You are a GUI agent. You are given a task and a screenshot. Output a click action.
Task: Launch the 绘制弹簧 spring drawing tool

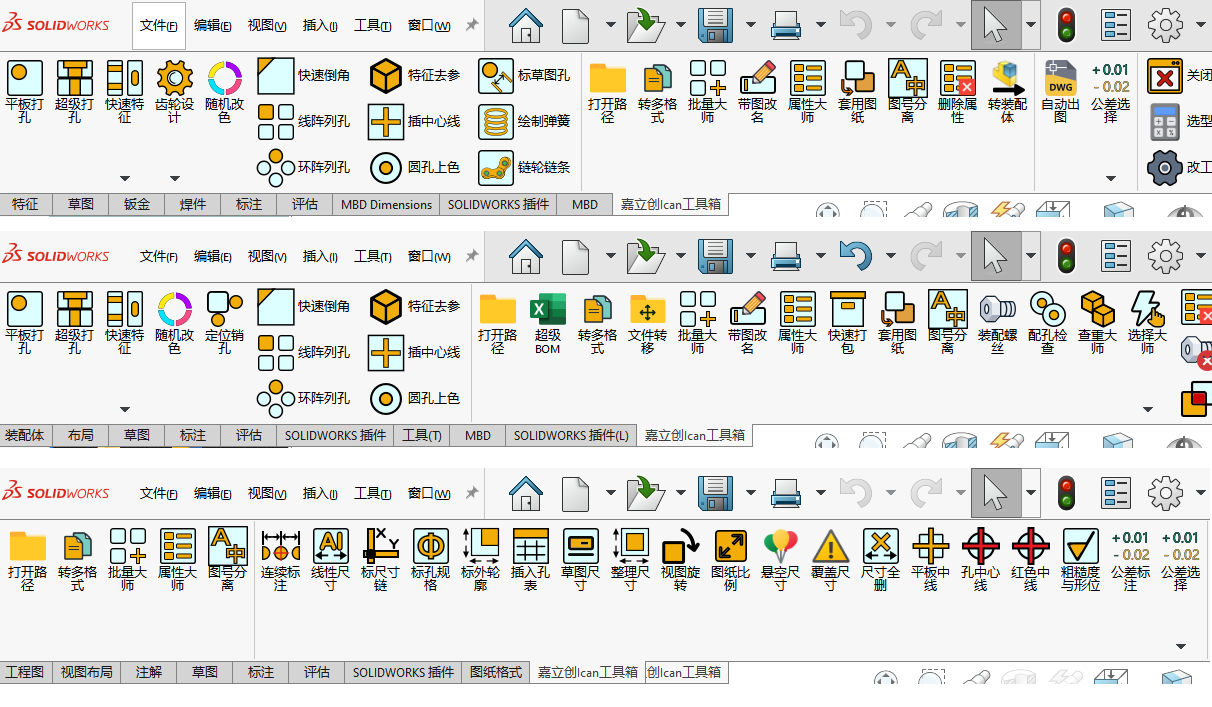pyautogui.click(x=524, y=121)
